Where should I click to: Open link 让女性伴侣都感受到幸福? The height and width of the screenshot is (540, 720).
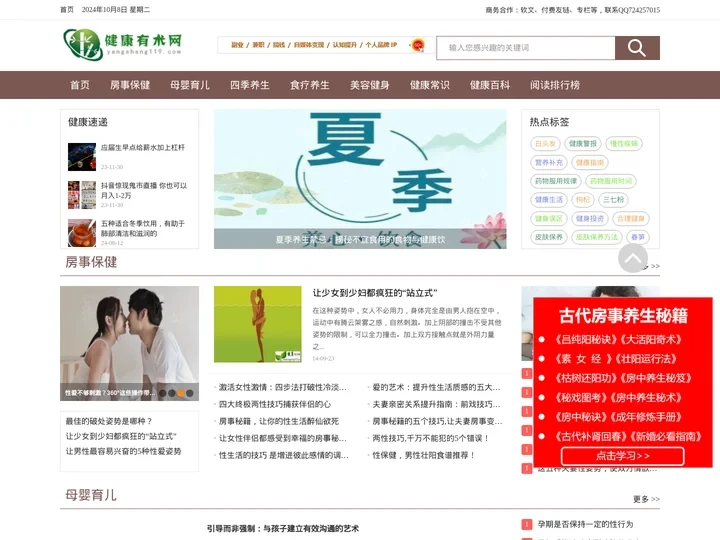(282, 439)
